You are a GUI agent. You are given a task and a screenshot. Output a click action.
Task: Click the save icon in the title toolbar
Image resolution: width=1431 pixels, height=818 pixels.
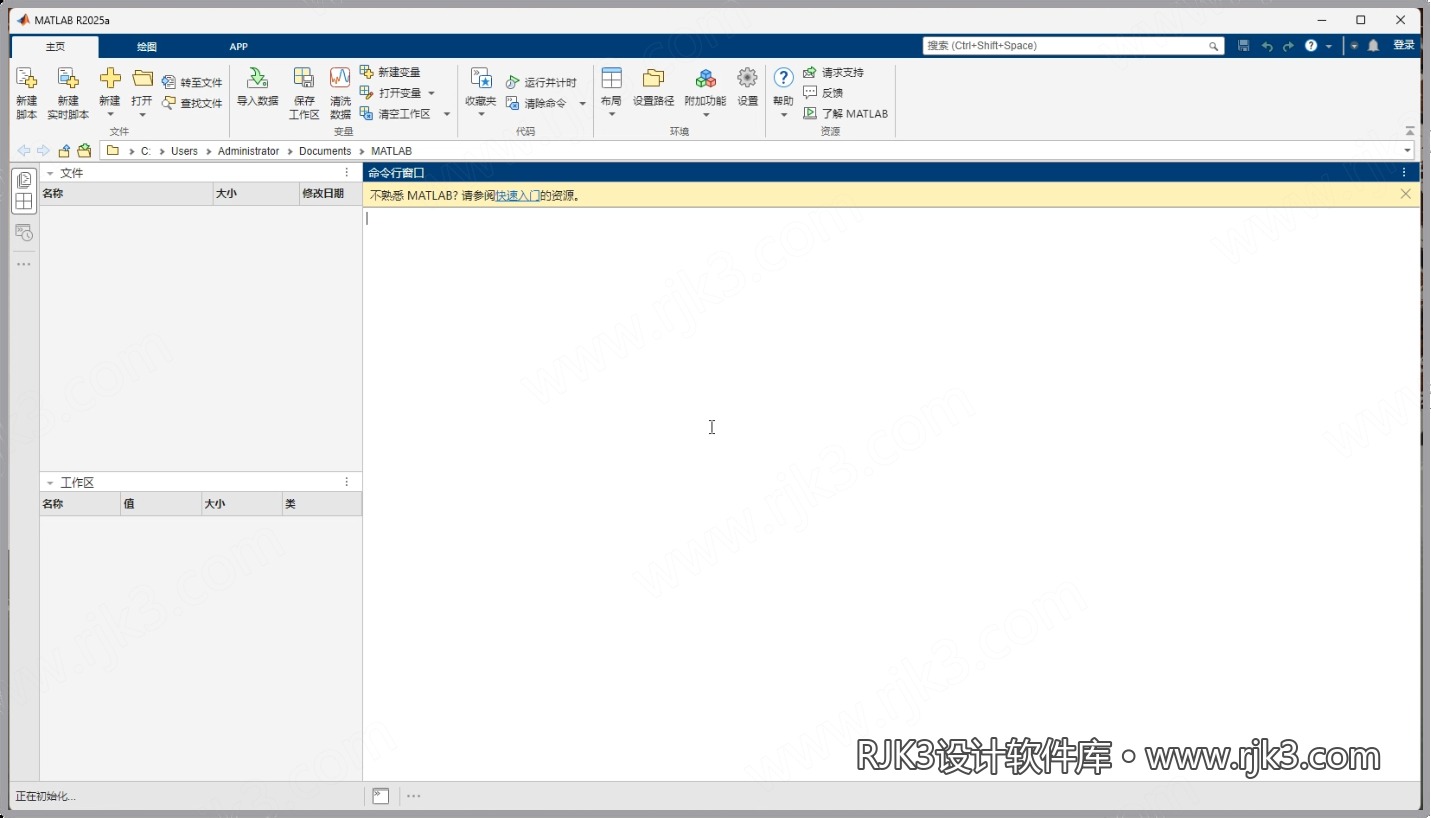click(1244, 46)
